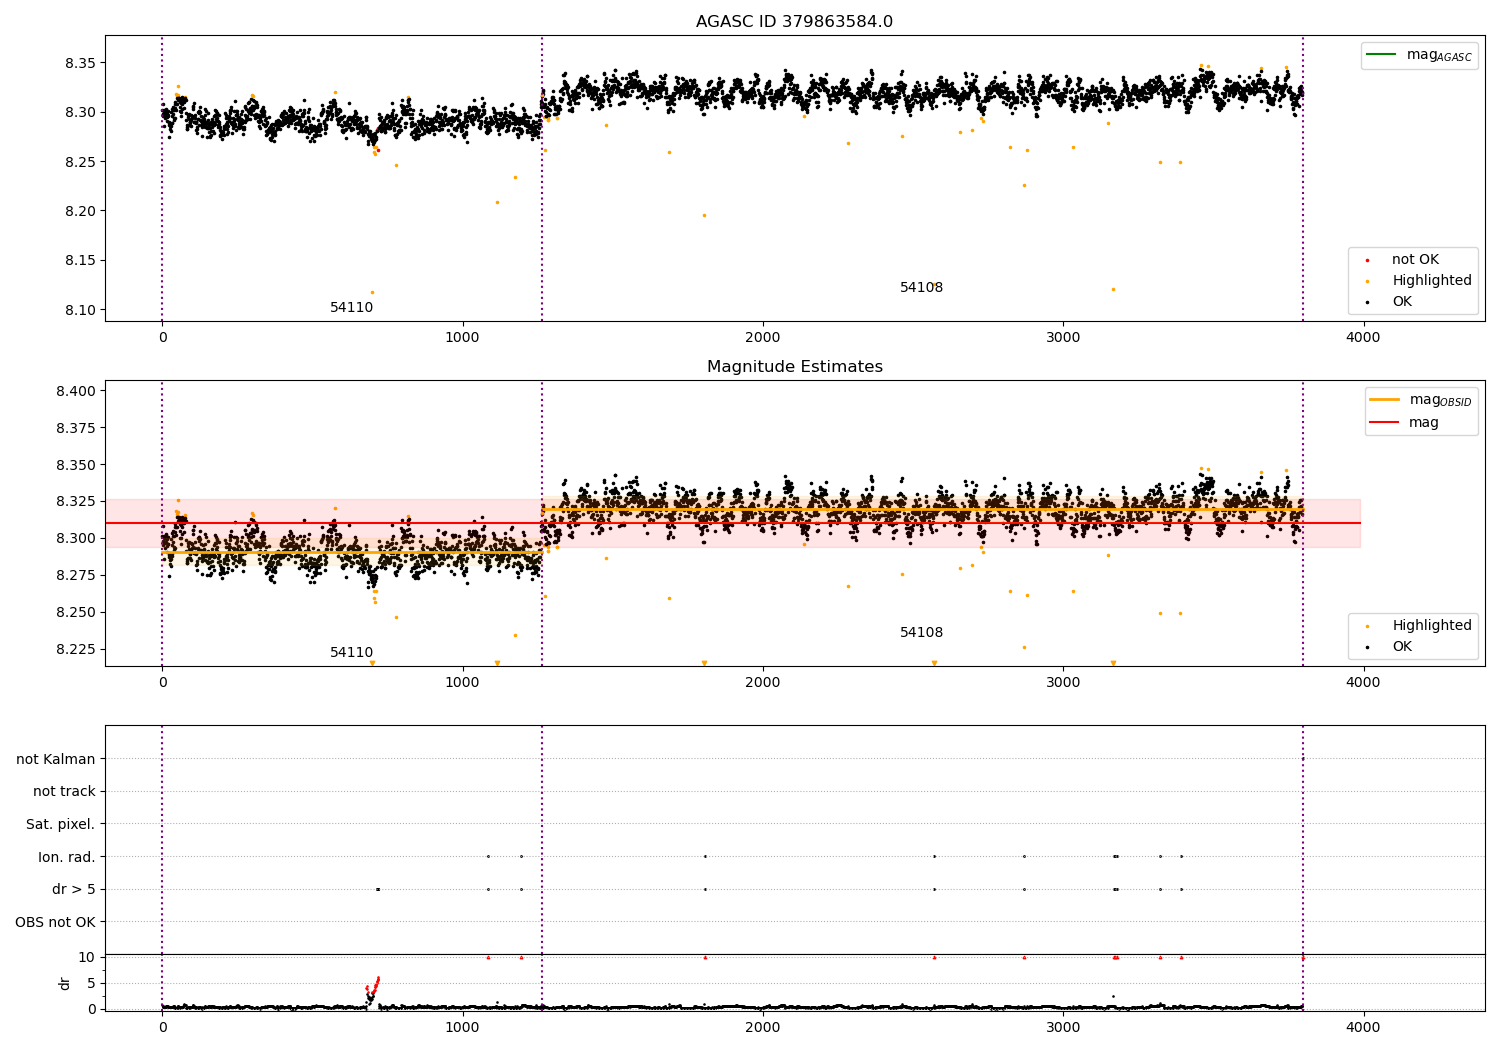Screen dimensions: 1500x1050
Task: Click "54110" in the Magnitude Estimates plot
Action: click(352, 653)
